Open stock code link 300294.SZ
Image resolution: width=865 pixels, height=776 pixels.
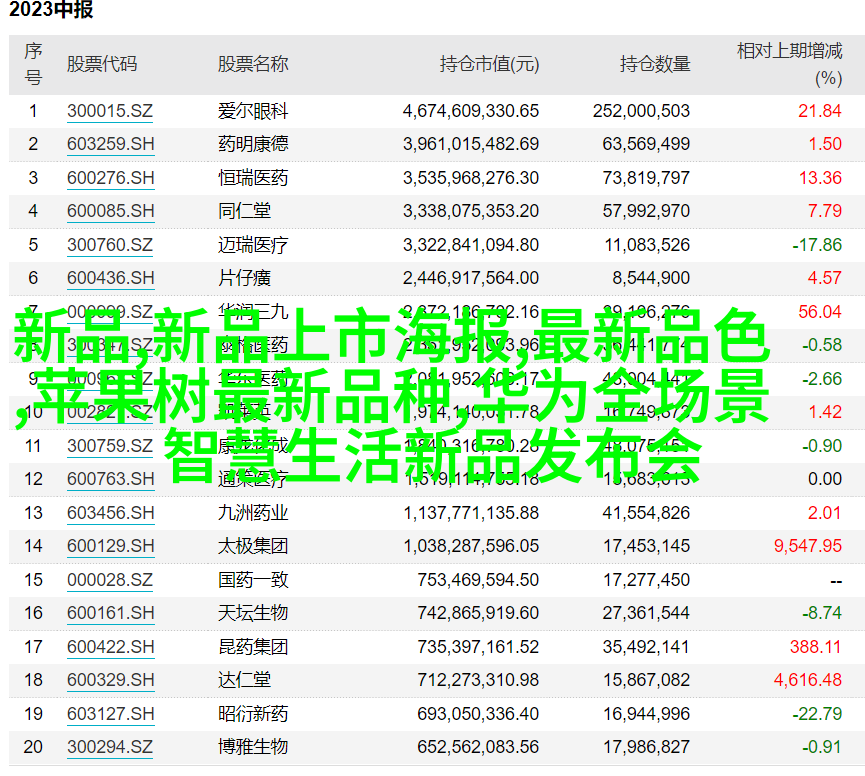pos(110,747)
